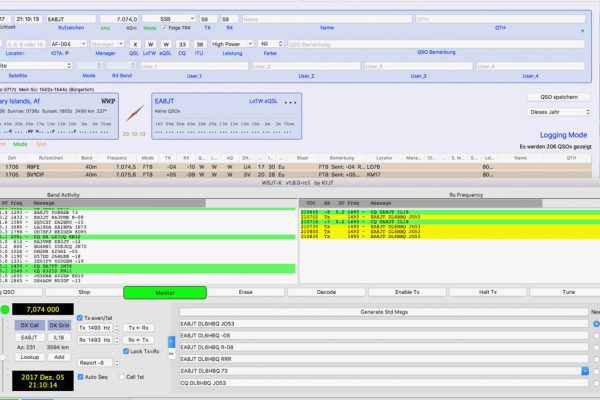This screenshot has height=400, width=600.
Task: Click the IL18 DX grid field
Action: click(x=59, y=338)
